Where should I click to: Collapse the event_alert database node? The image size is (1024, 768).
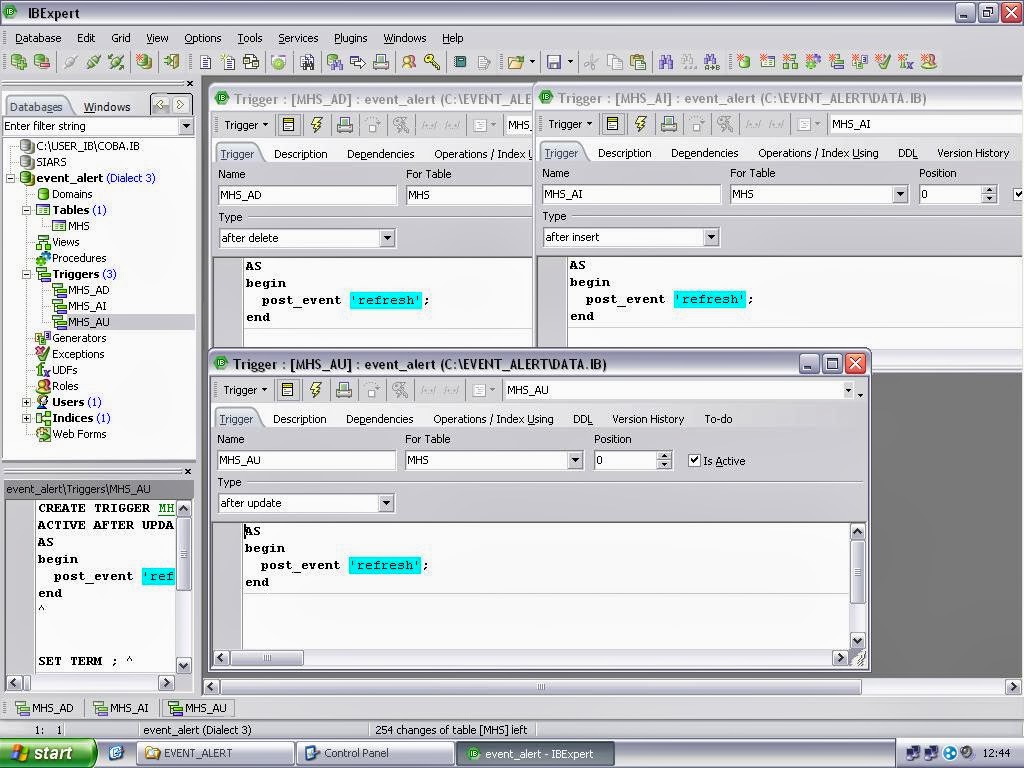(10, 178)
